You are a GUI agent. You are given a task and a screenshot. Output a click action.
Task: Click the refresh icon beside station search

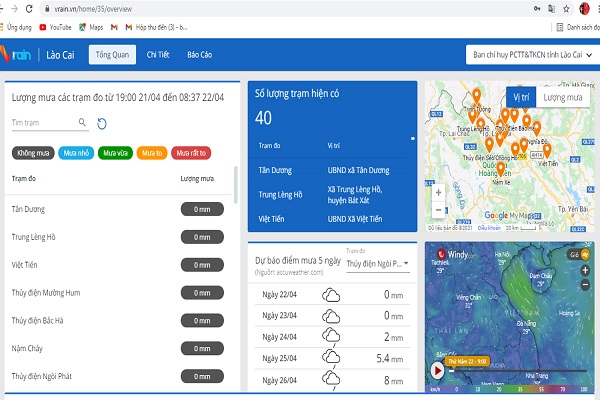(101, 123)
